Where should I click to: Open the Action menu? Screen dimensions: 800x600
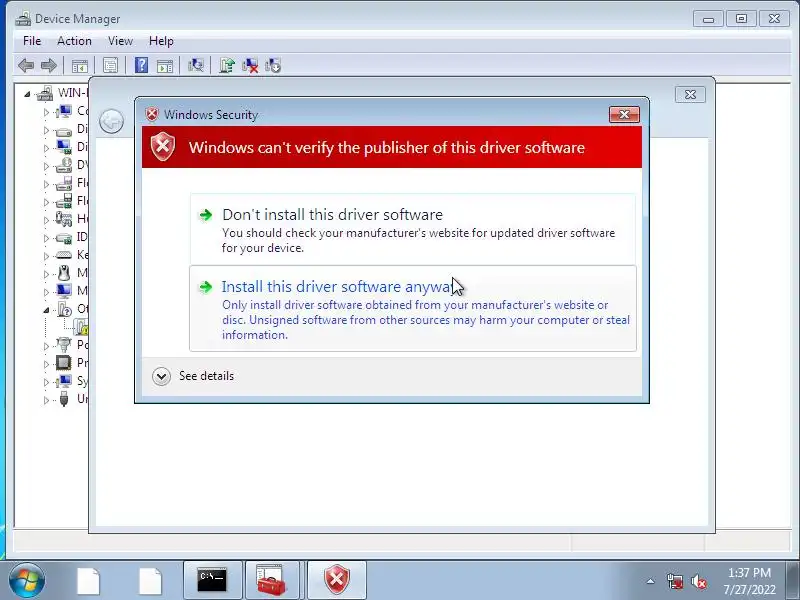(x=74, y=41)
